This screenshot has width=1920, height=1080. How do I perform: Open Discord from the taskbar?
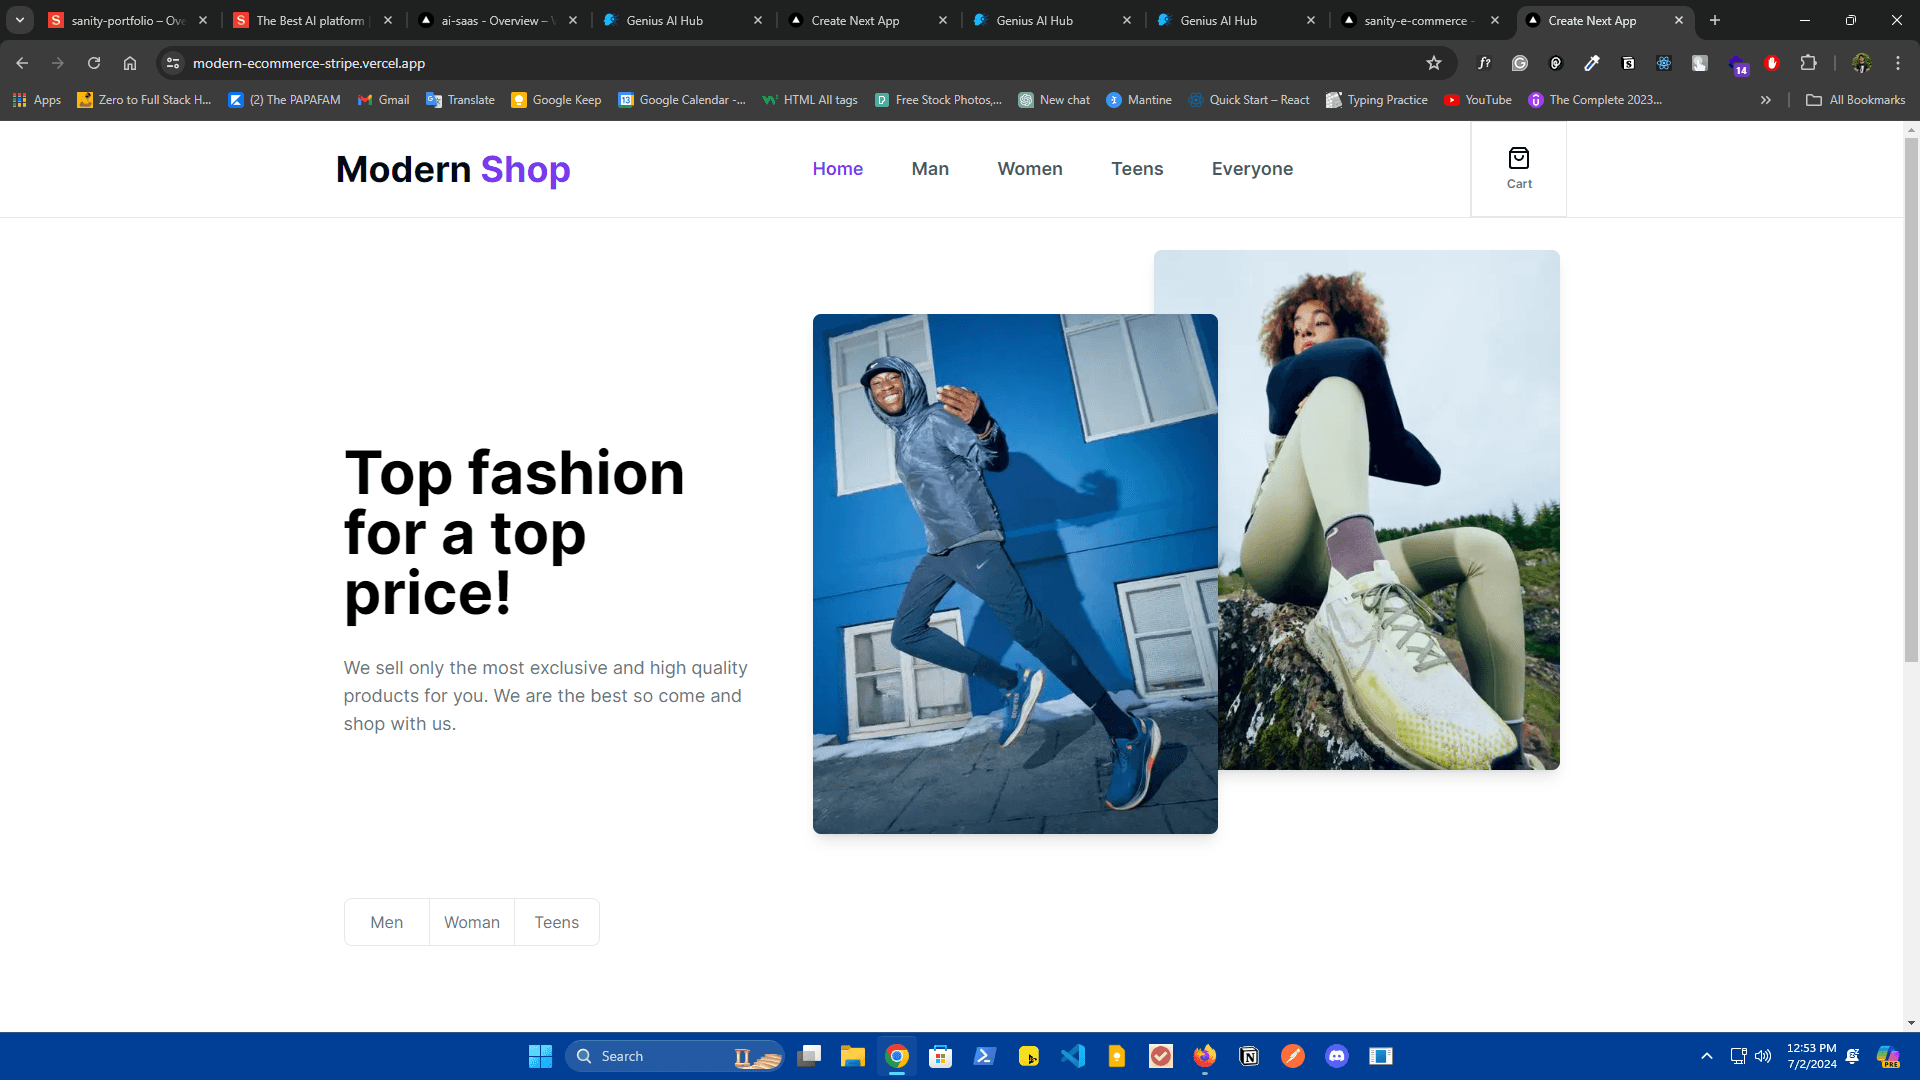(x=1337, y=1056)
